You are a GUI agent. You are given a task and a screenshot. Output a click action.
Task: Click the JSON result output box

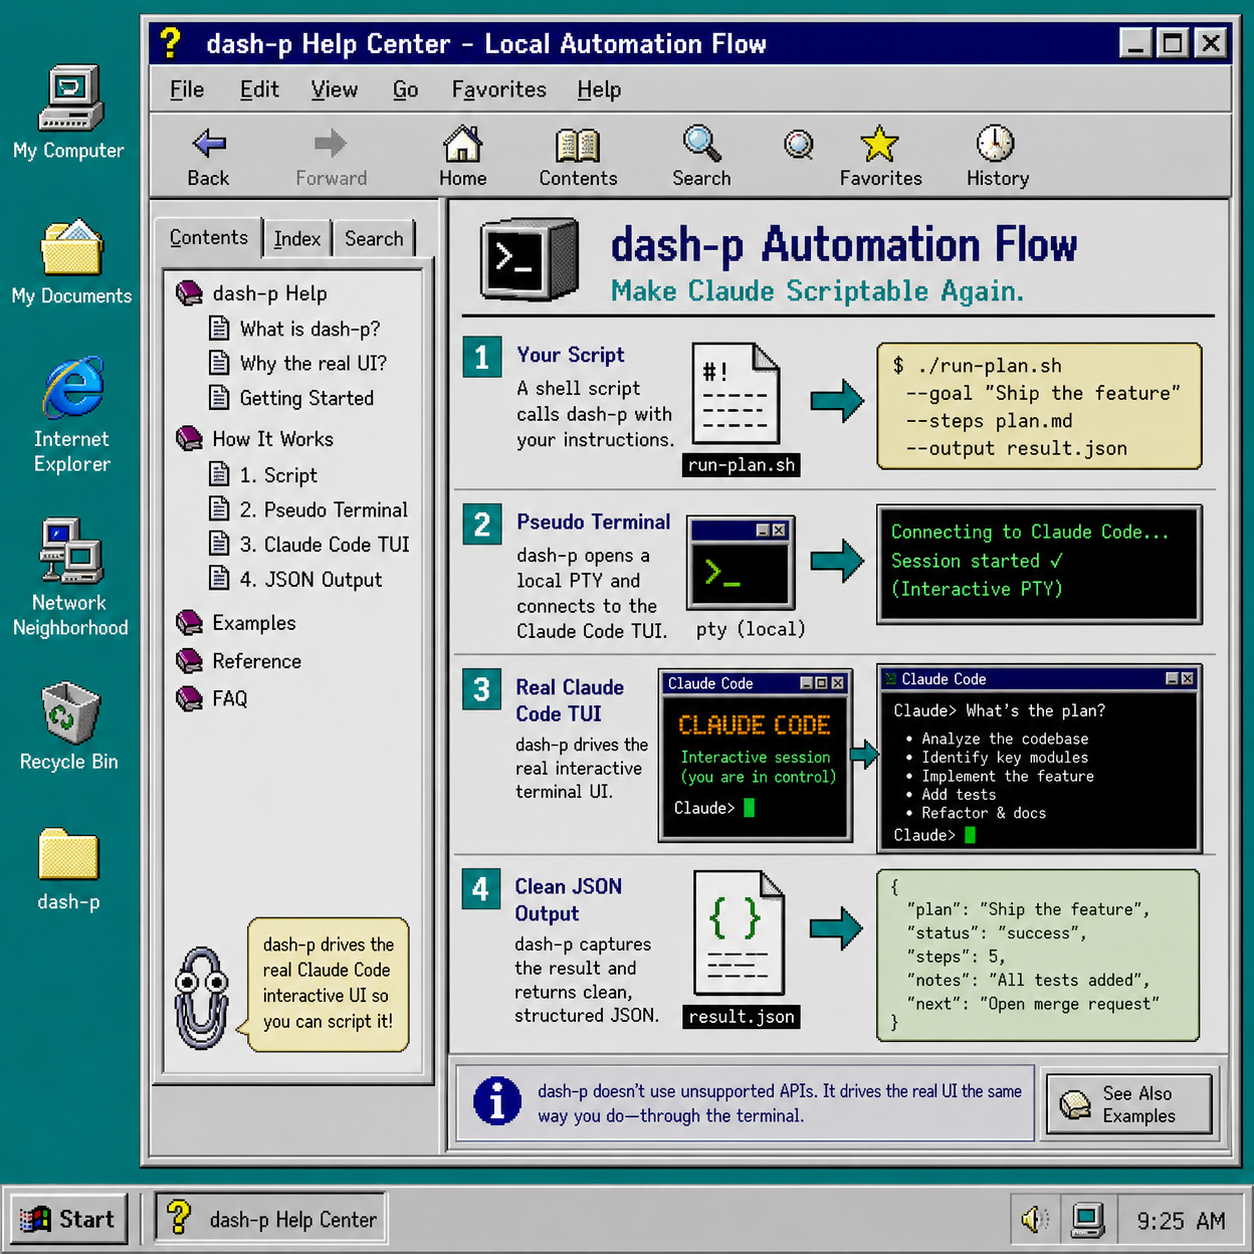coord(1038,956)
